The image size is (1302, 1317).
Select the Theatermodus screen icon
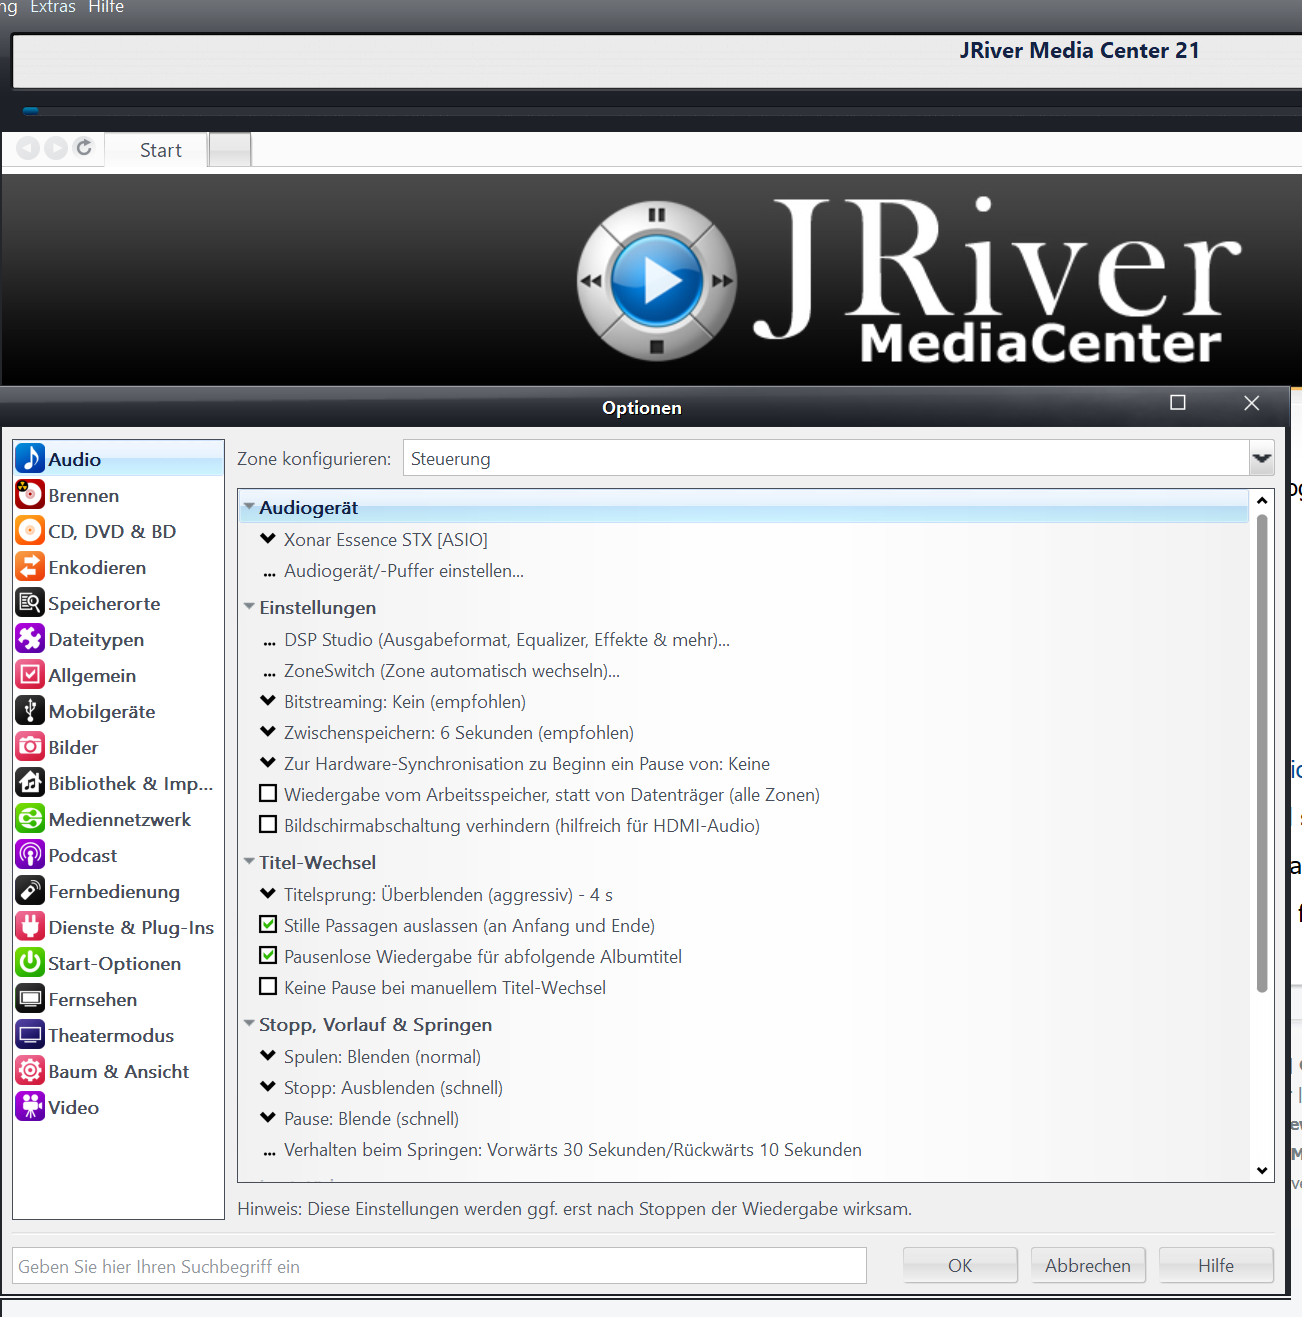coord(30,1035)
